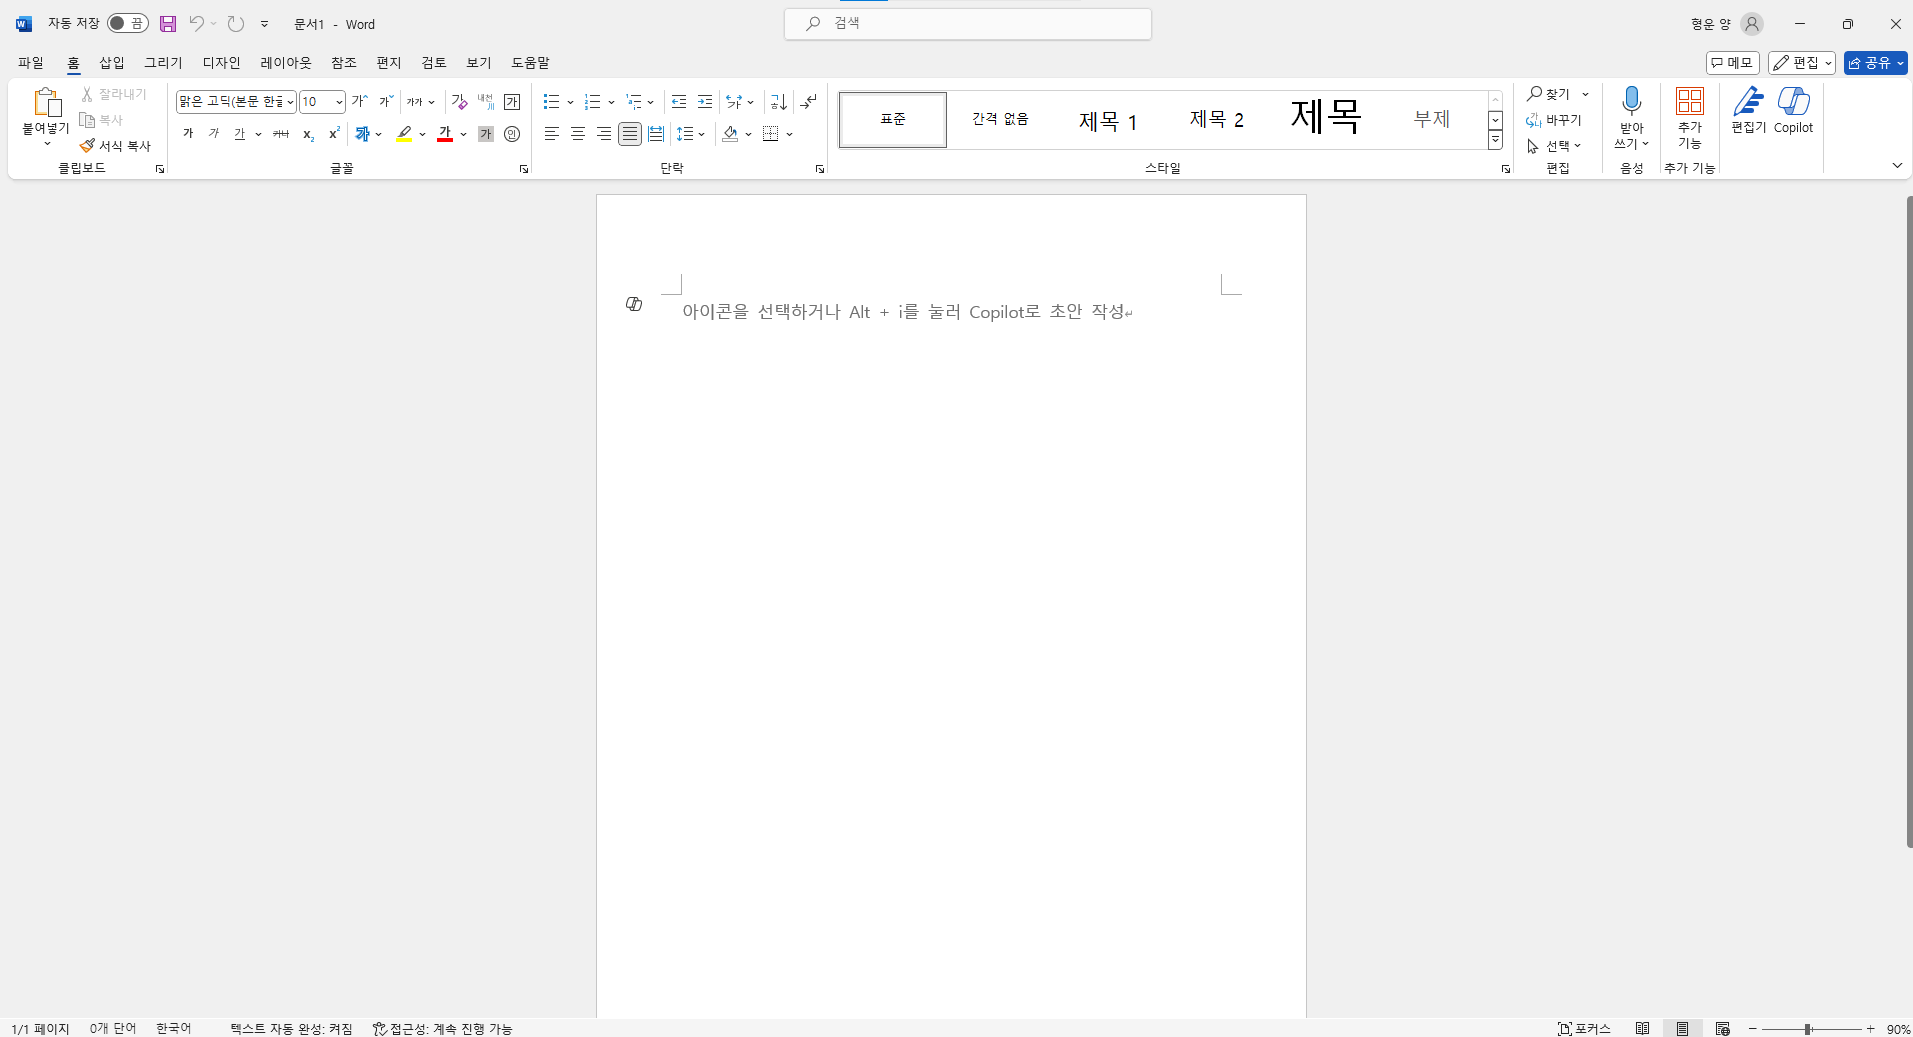
Task: Click the Share (공유) button
Action: coord(1876,63)
